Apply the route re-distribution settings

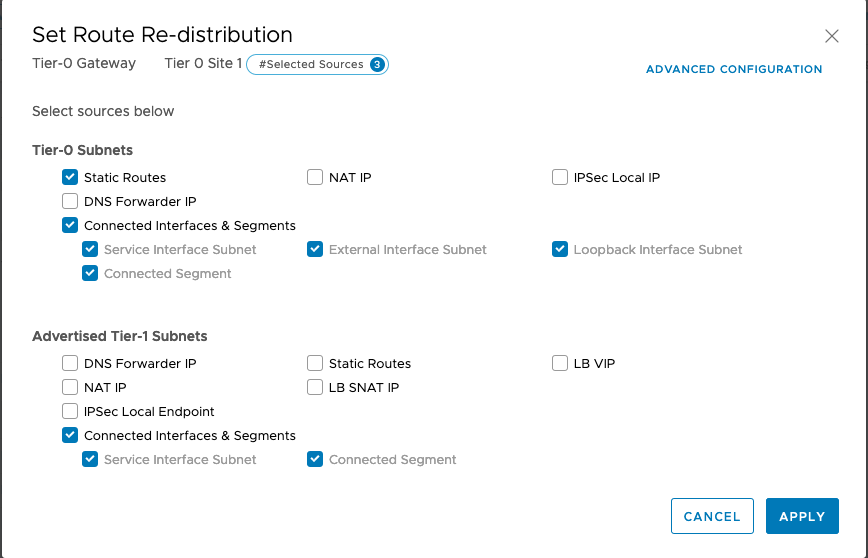(x=802, y=517)
